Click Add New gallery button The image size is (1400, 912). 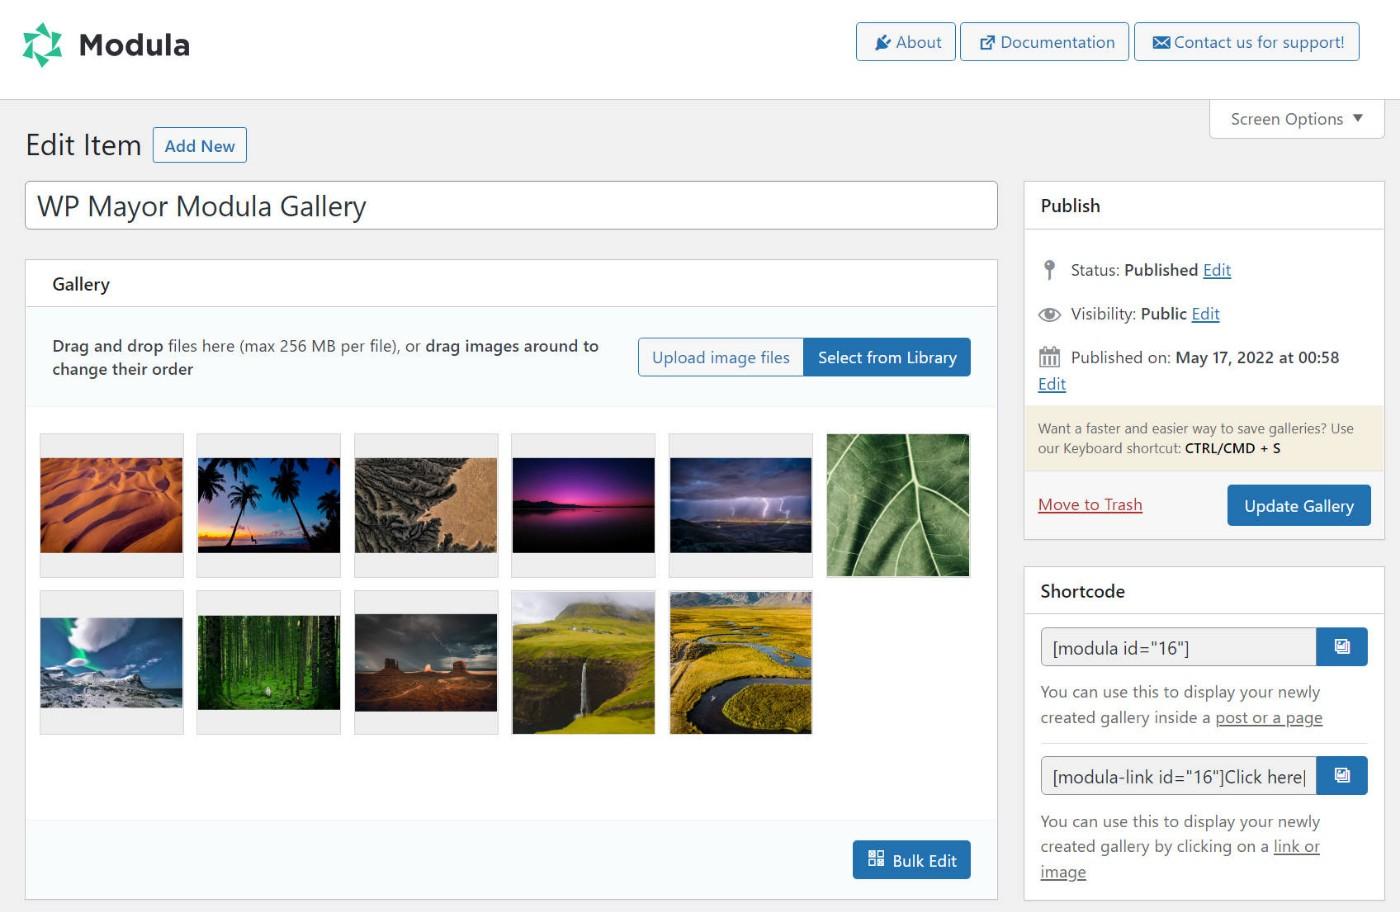[200, 146]
